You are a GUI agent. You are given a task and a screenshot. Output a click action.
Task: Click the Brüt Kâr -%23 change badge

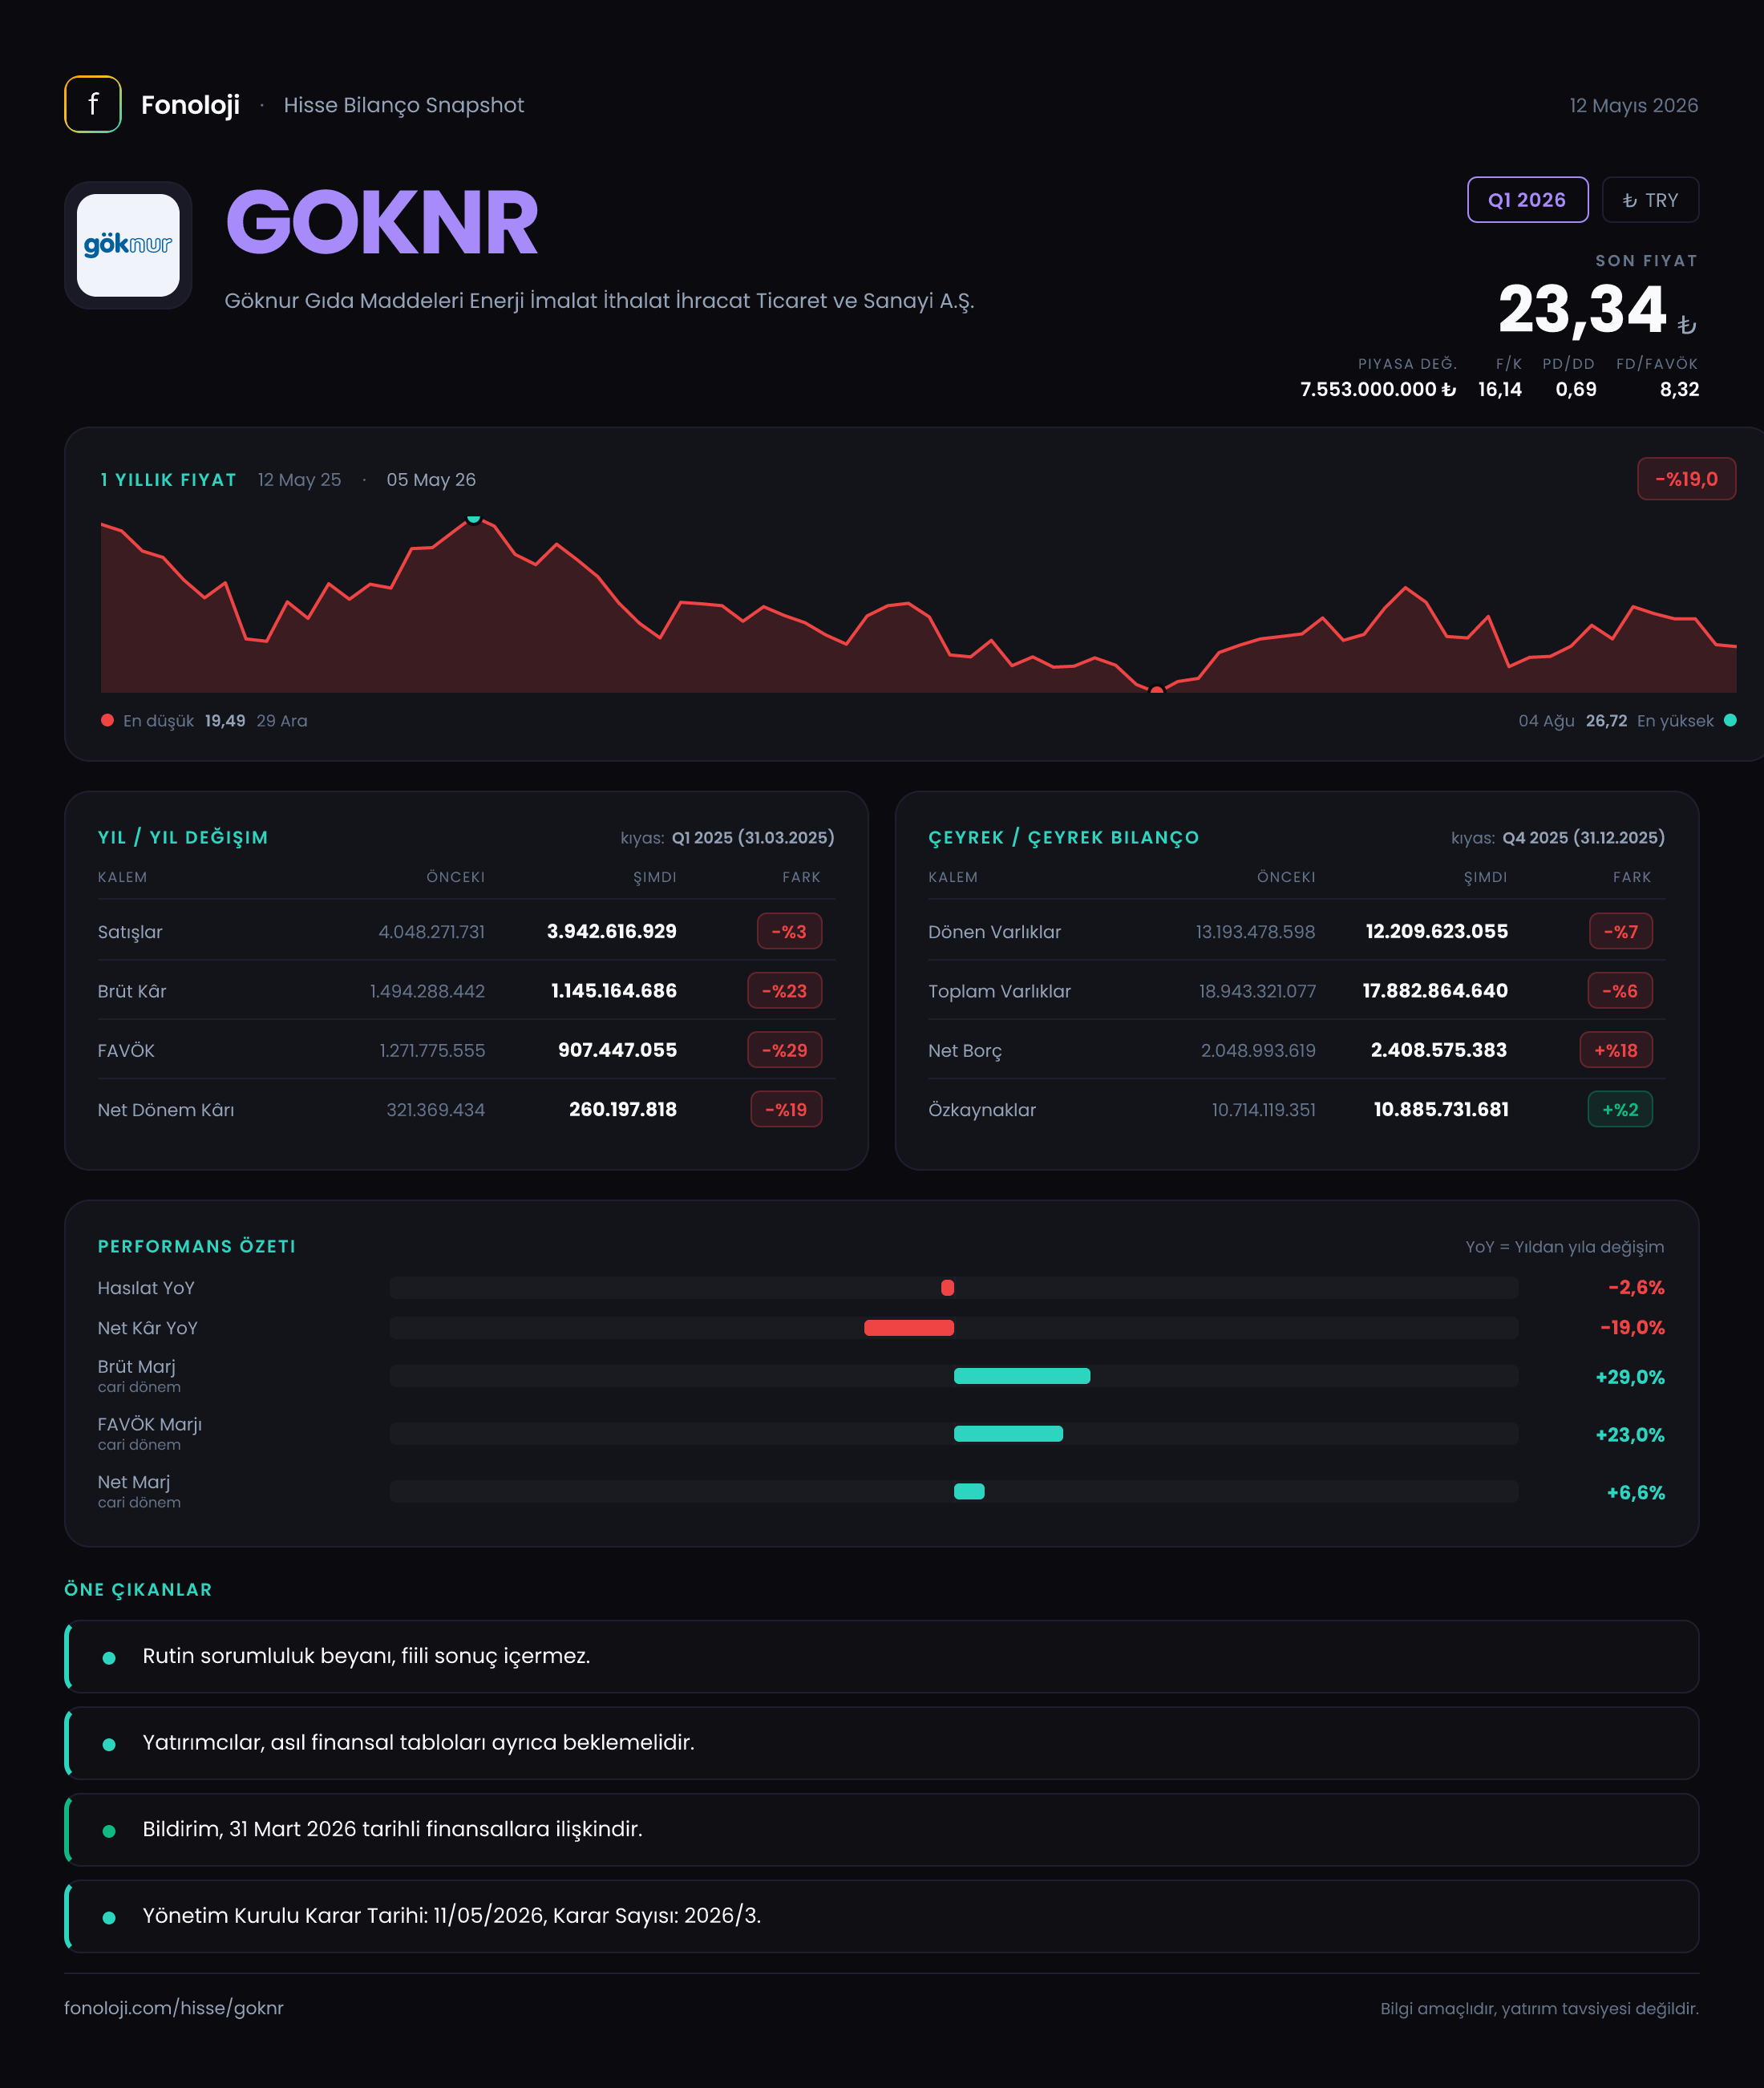pyautogui.click(x=784, y=990)
